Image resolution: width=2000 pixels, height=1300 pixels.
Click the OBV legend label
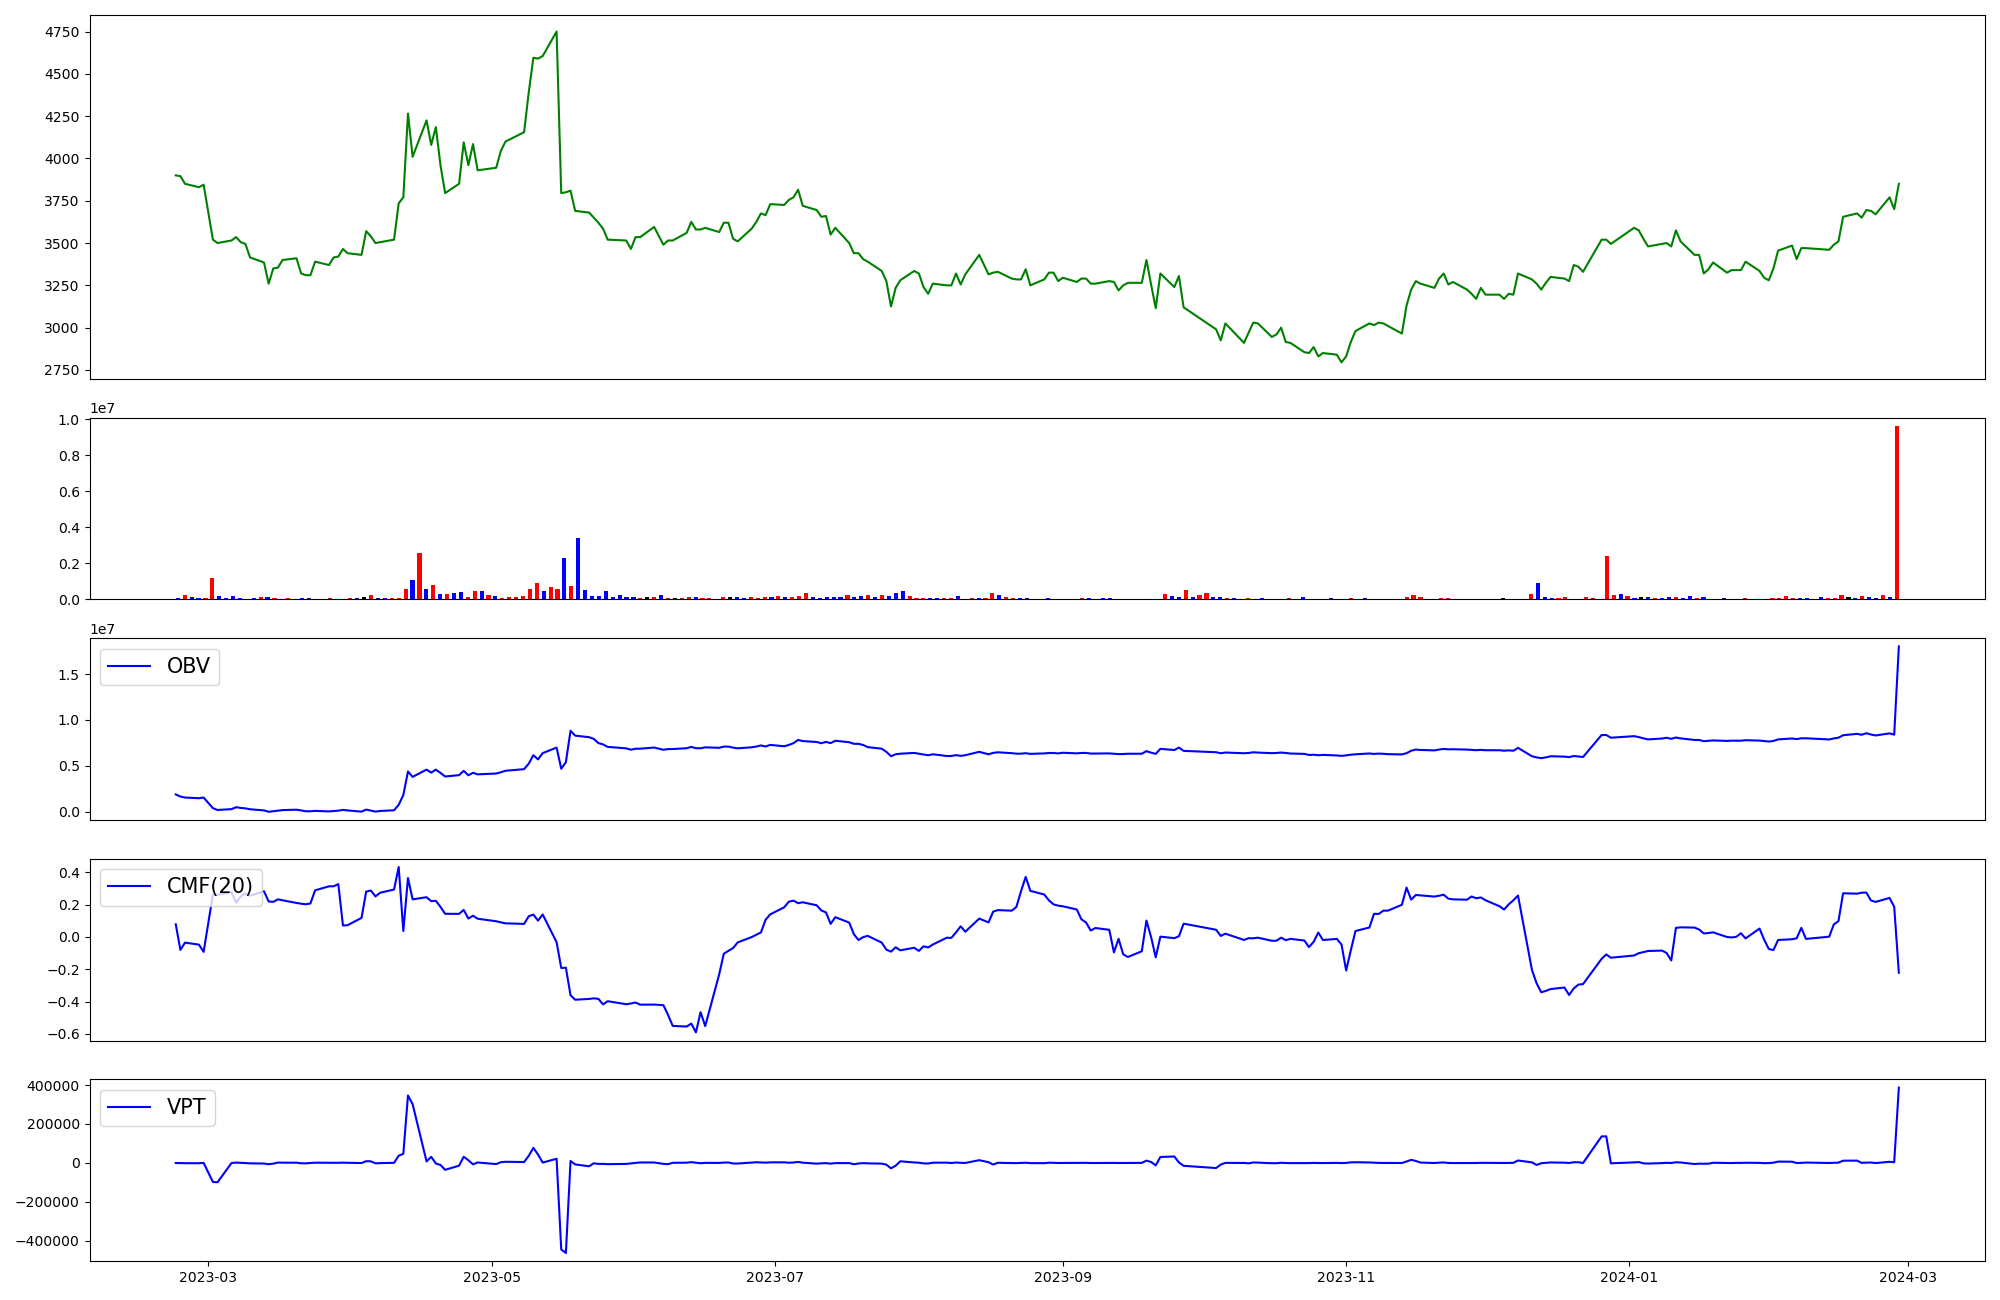188,666
